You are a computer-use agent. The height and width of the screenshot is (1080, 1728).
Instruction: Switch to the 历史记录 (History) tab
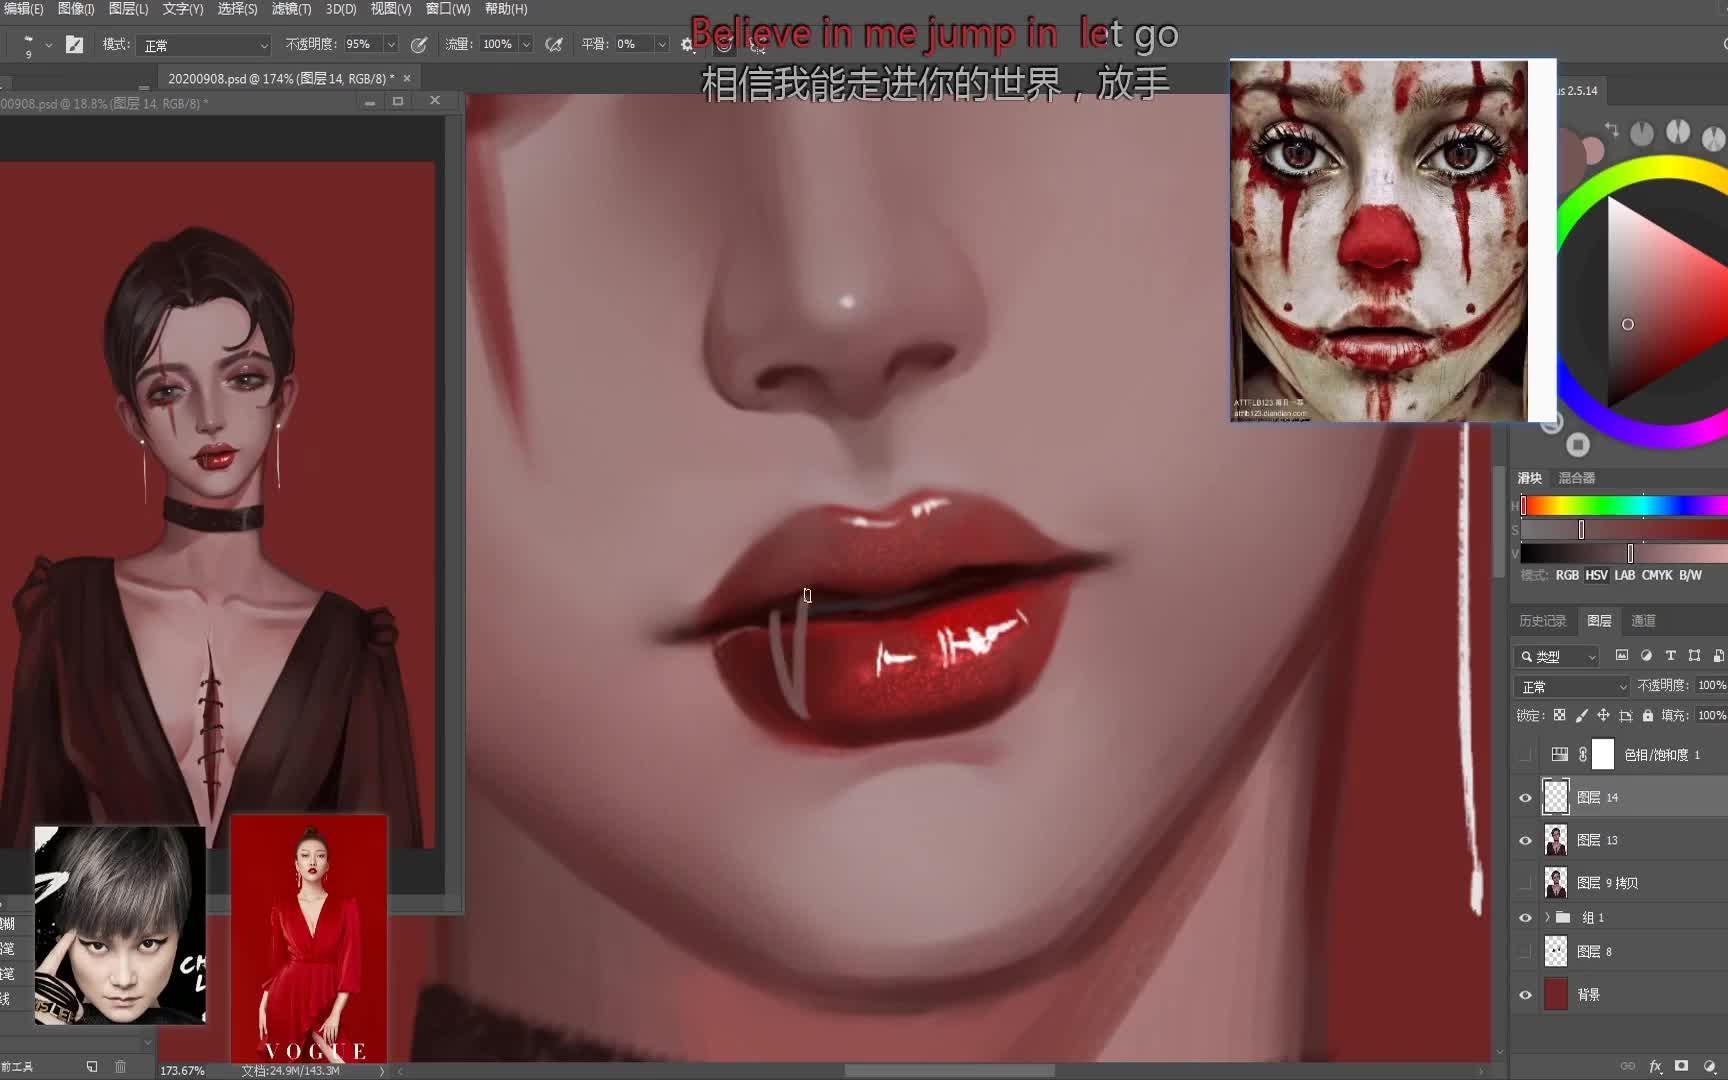pyautogui.click(x=1542, y=621)
